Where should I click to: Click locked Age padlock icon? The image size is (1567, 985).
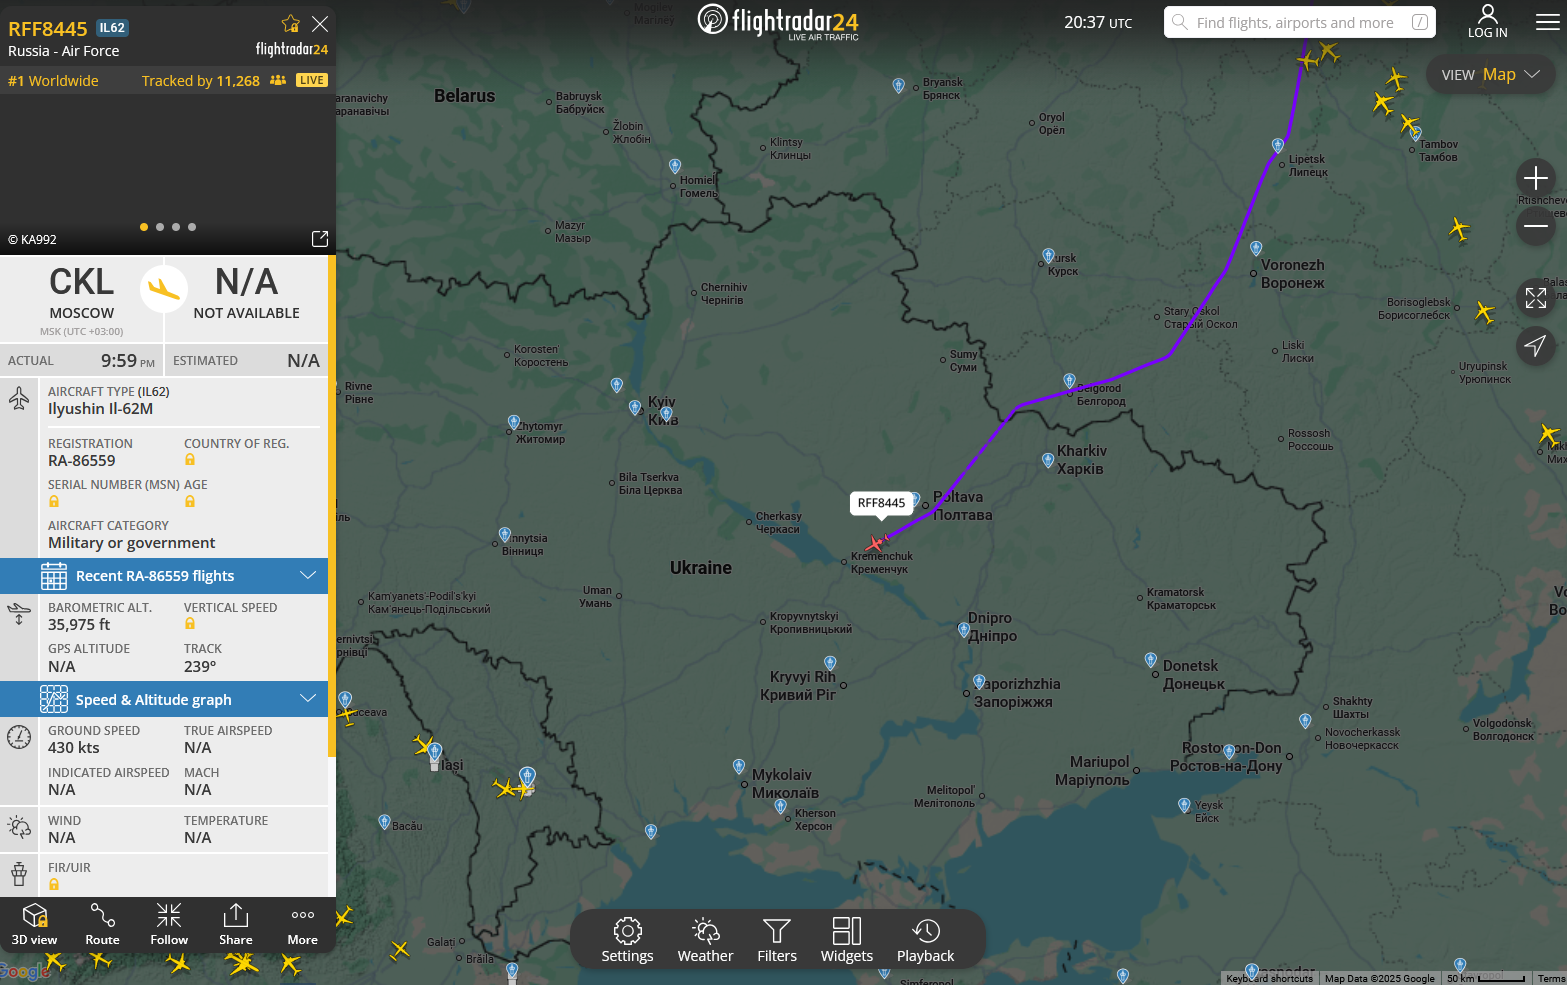click(190, 501)
